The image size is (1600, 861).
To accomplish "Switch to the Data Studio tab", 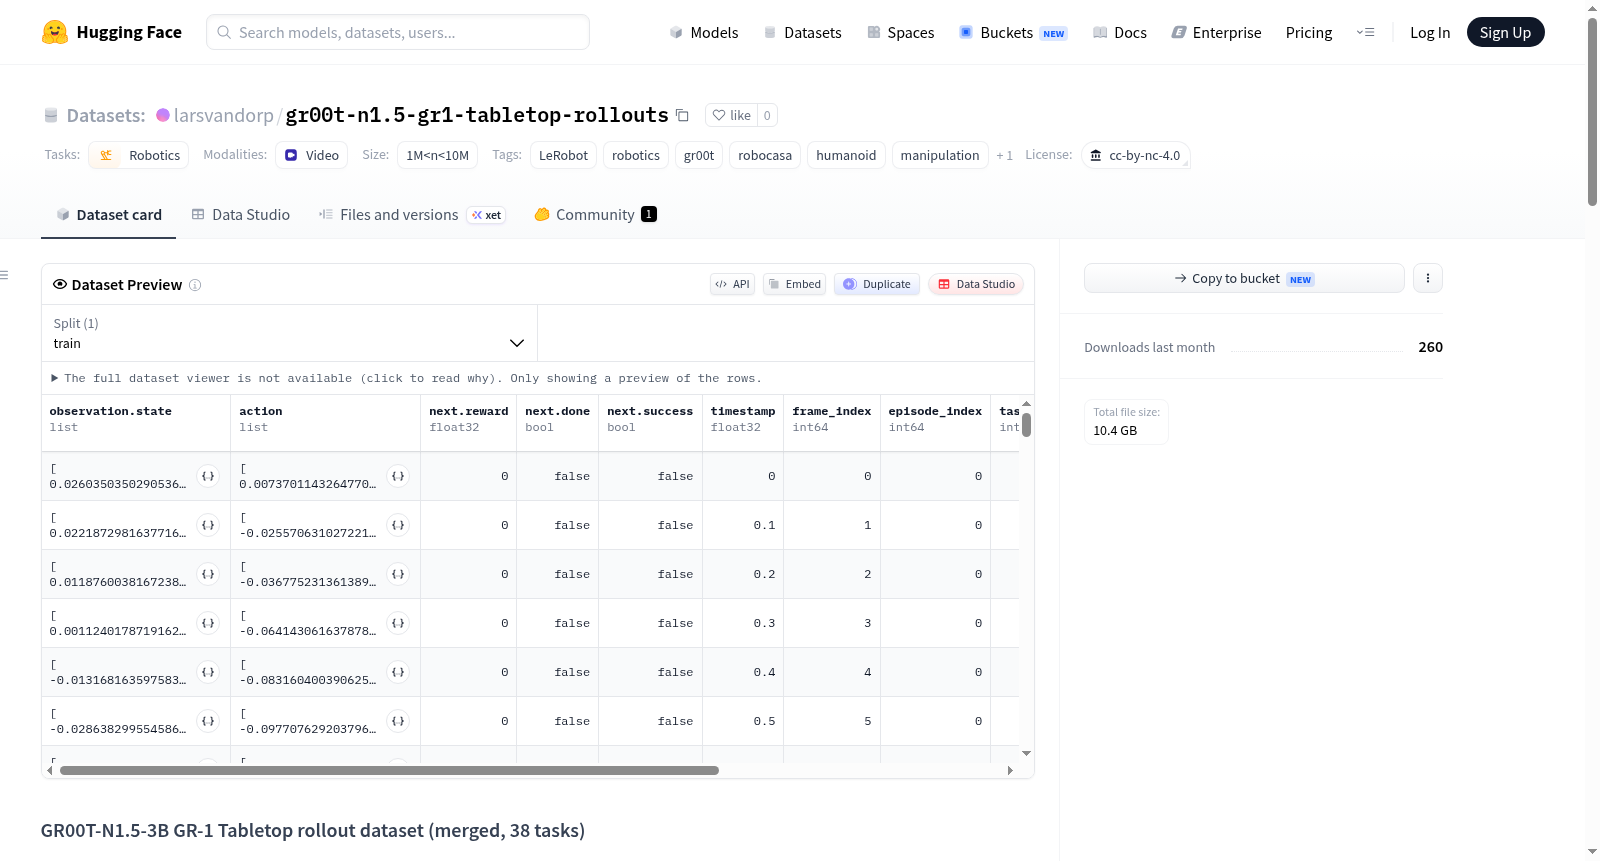I will (241, 214).
